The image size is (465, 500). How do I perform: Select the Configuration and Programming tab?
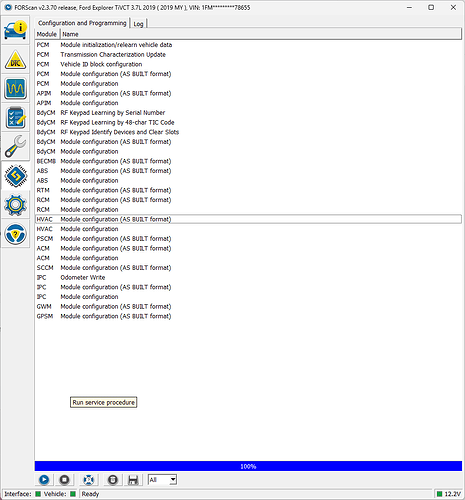pyautogui.click(x=82, y=23)
